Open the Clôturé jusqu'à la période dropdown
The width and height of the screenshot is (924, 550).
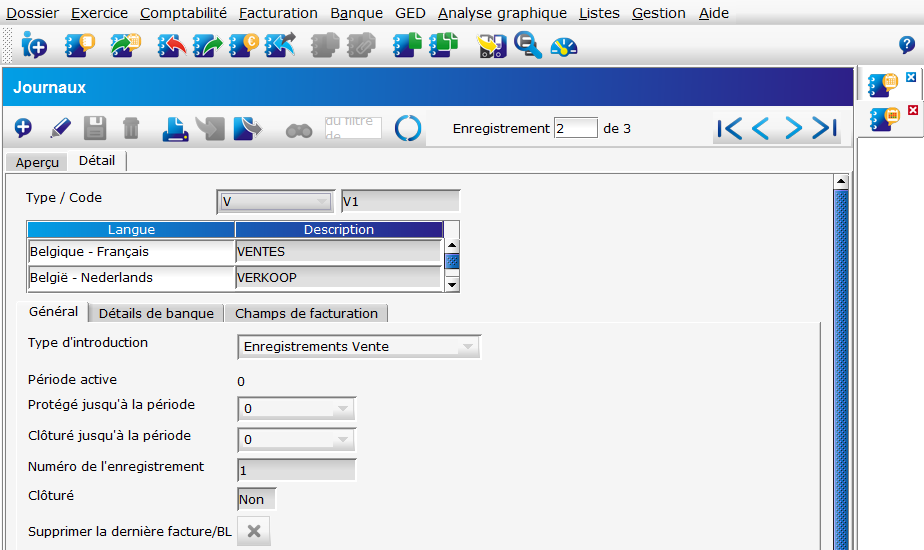point(296,440)
